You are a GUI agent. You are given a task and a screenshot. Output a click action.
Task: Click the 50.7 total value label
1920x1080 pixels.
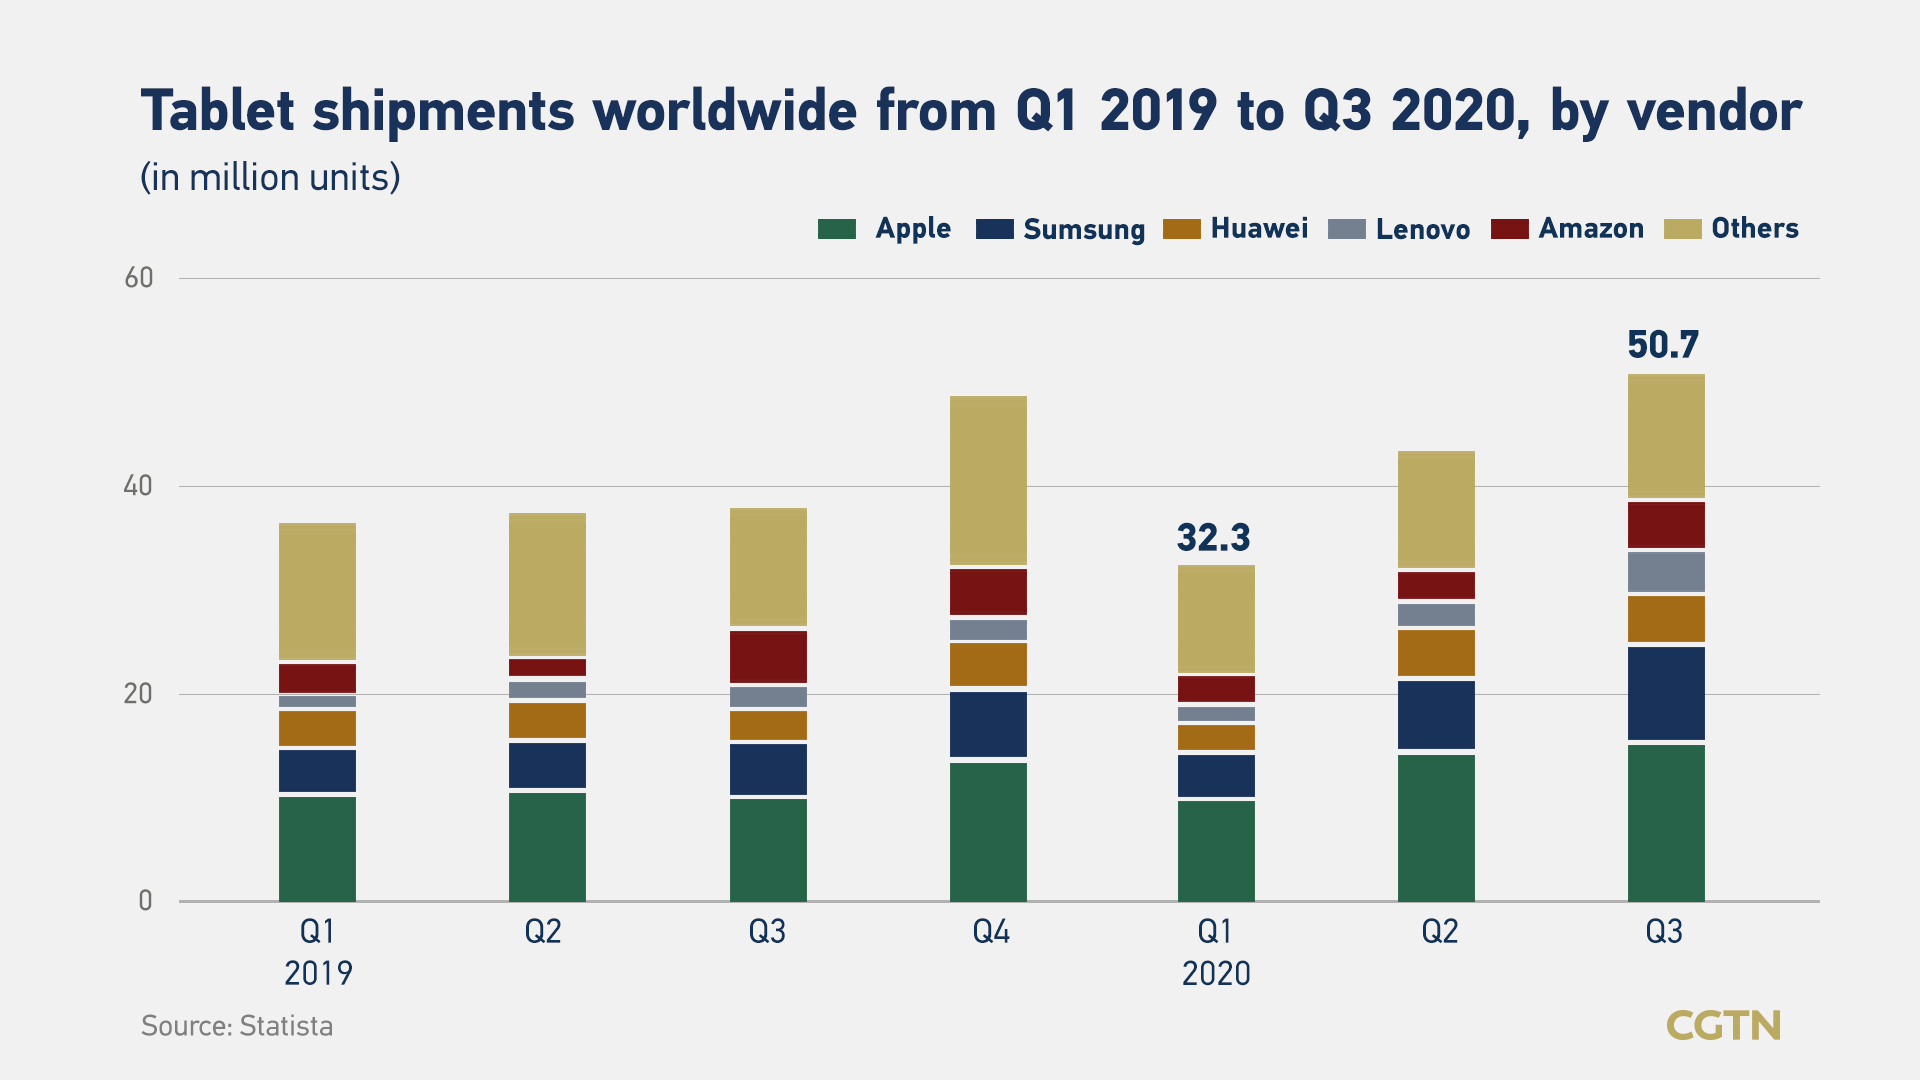click(x=1663, y=345)
